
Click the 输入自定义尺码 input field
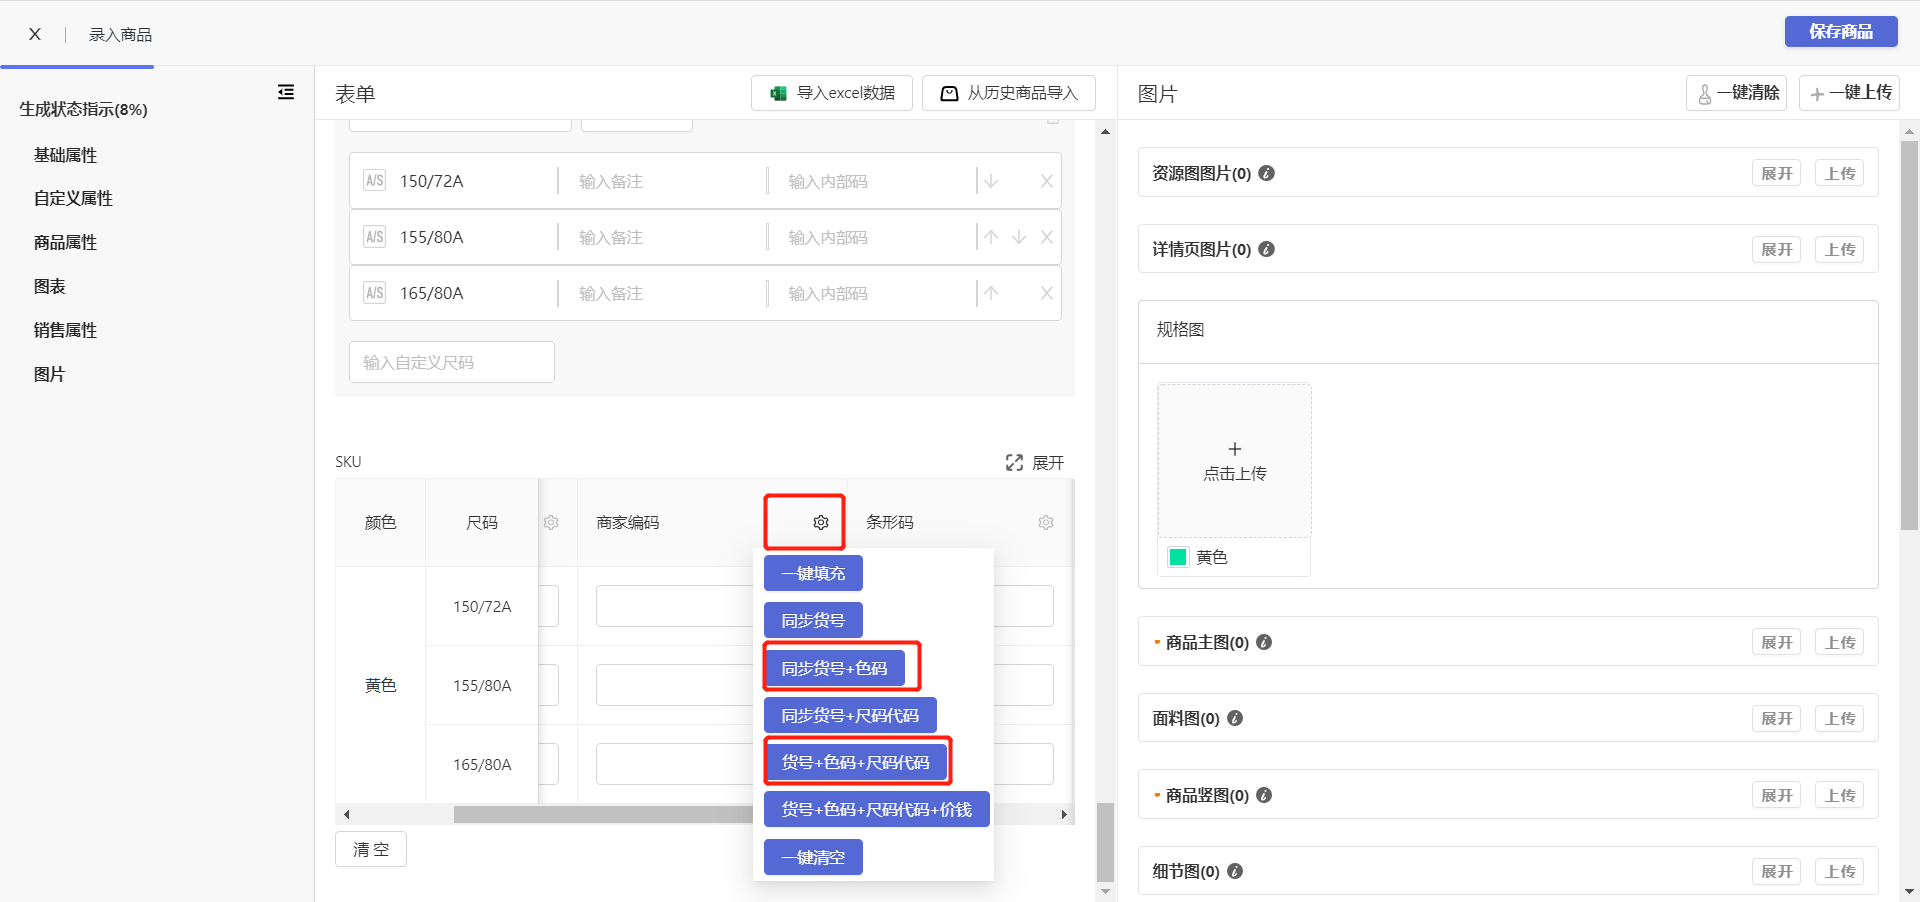click(452, 362)
